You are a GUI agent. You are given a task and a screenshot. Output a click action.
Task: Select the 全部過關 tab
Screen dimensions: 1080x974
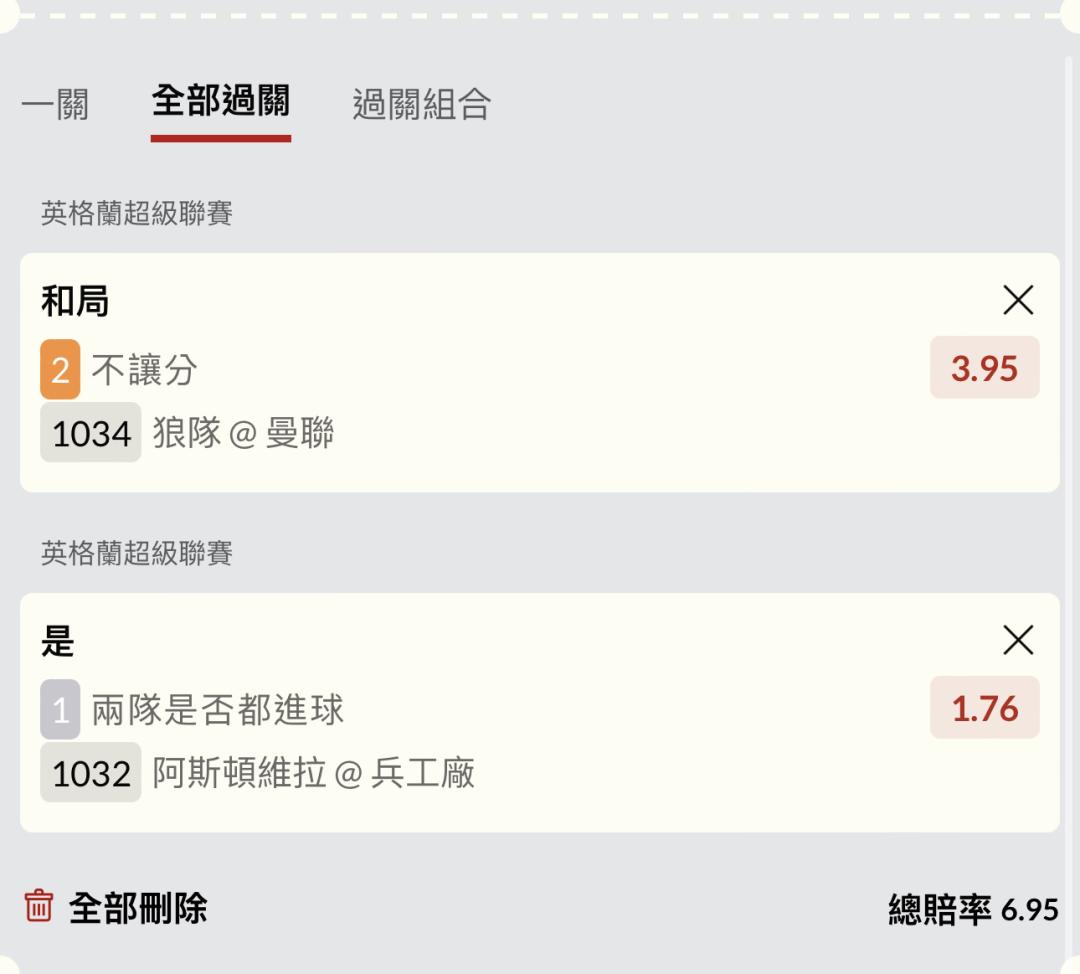220,102
